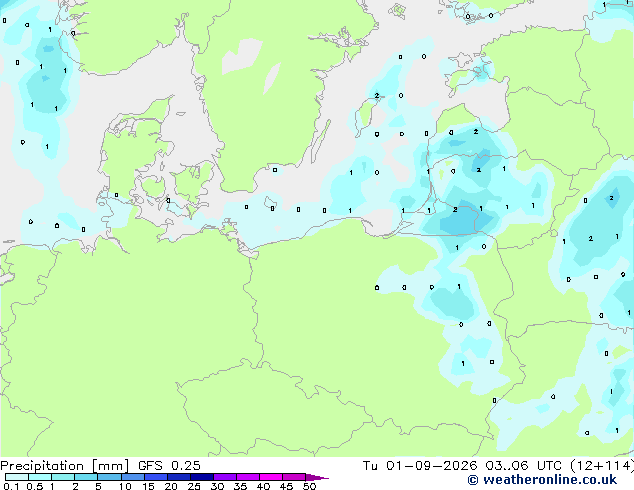634x490 pixels.
Task: Click the 45–50 mm legend swatch
Action: 294,477
